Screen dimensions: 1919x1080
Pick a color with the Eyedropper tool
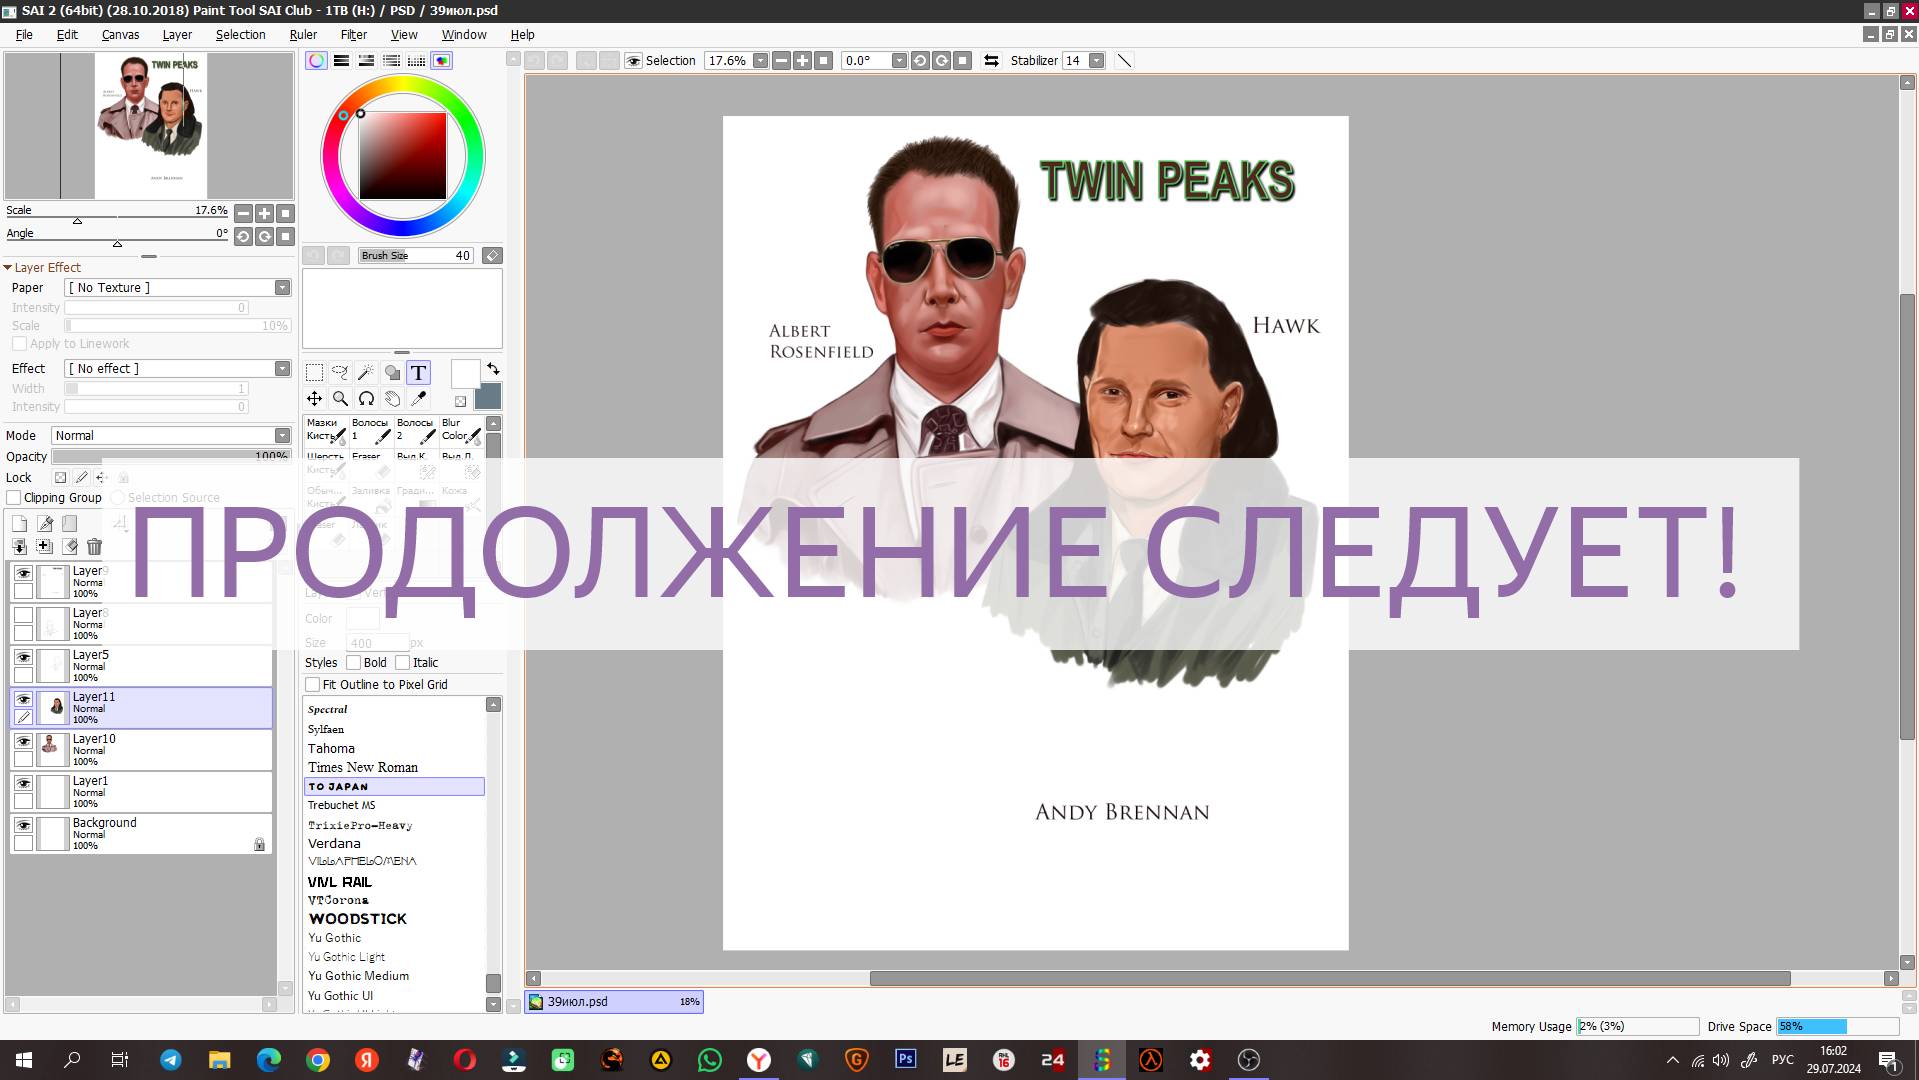pyautogui.click(x=419, y=398)
